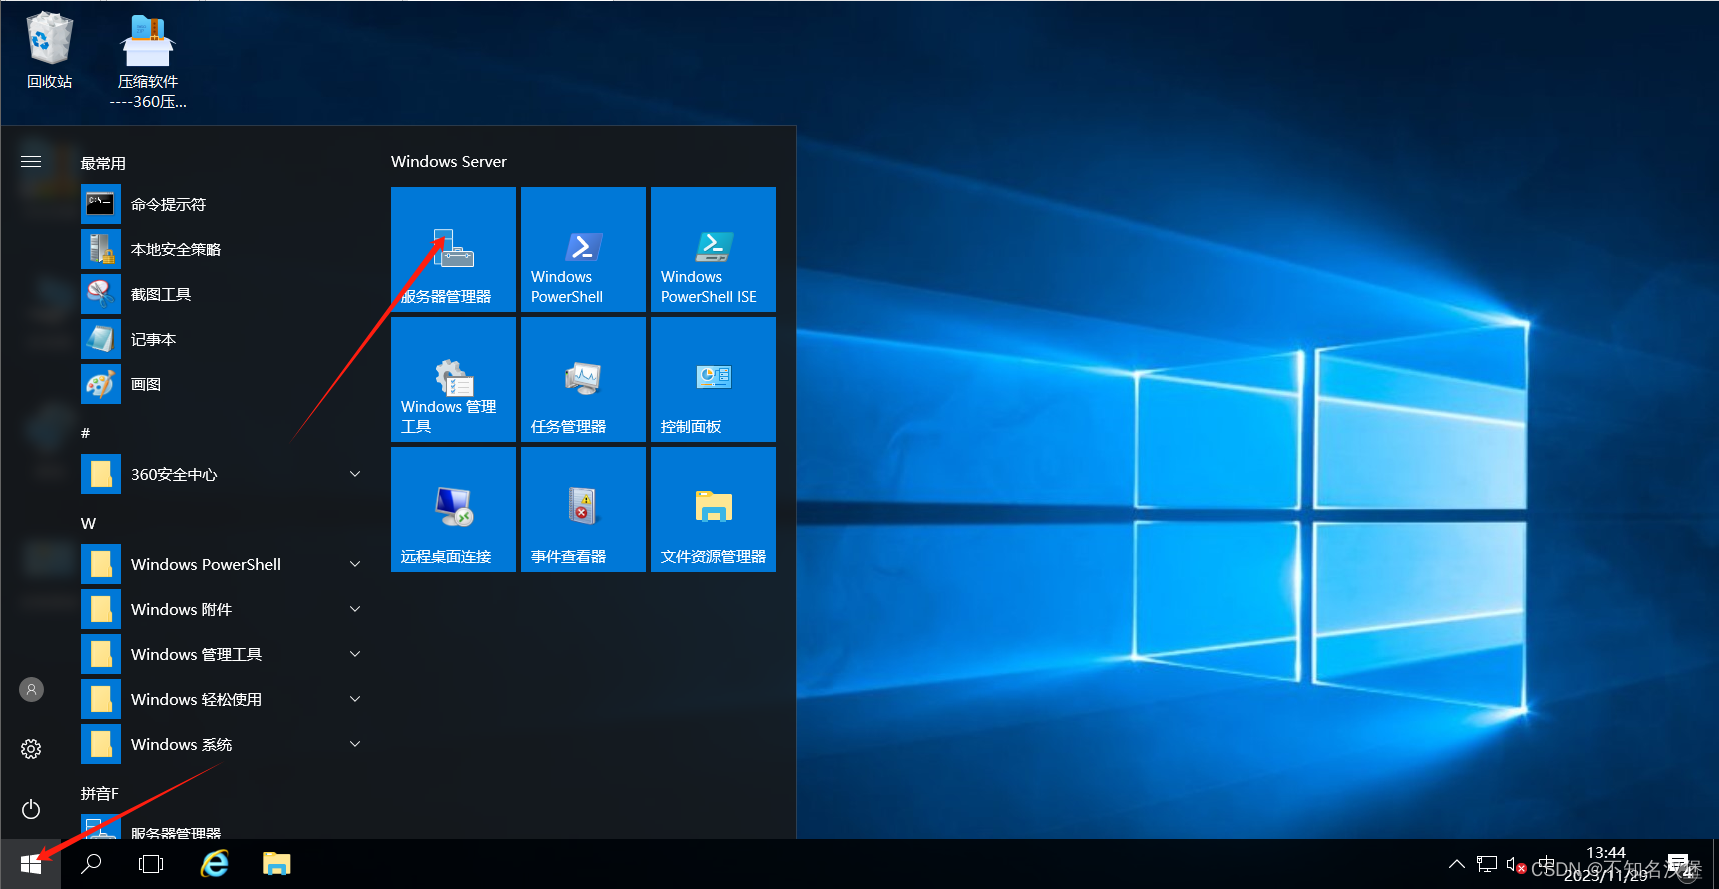The height and width of the screenshot is (889, 1719).
Task: Start the 远程桌面连接 tile
Action: (453, 509)
